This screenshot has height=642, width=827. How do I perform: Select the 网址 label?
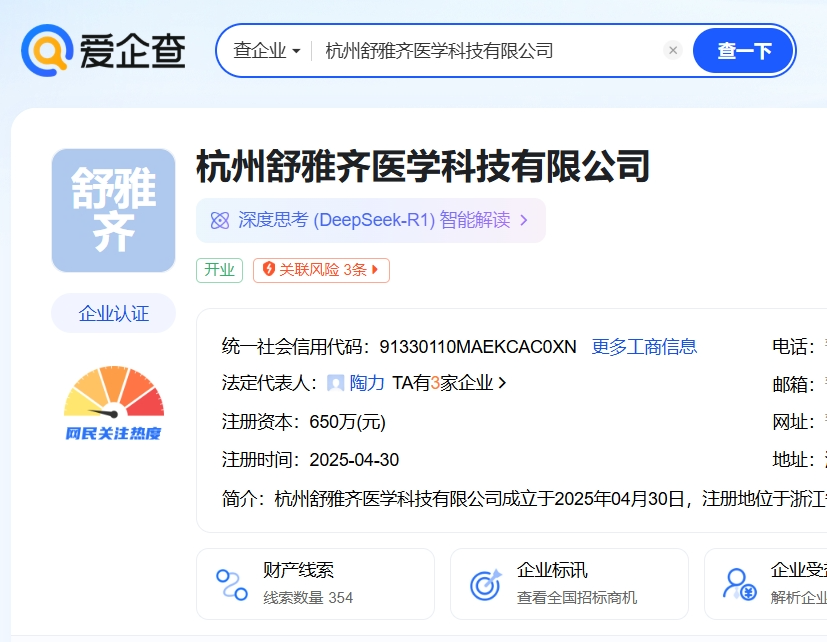tap(793, 422)
